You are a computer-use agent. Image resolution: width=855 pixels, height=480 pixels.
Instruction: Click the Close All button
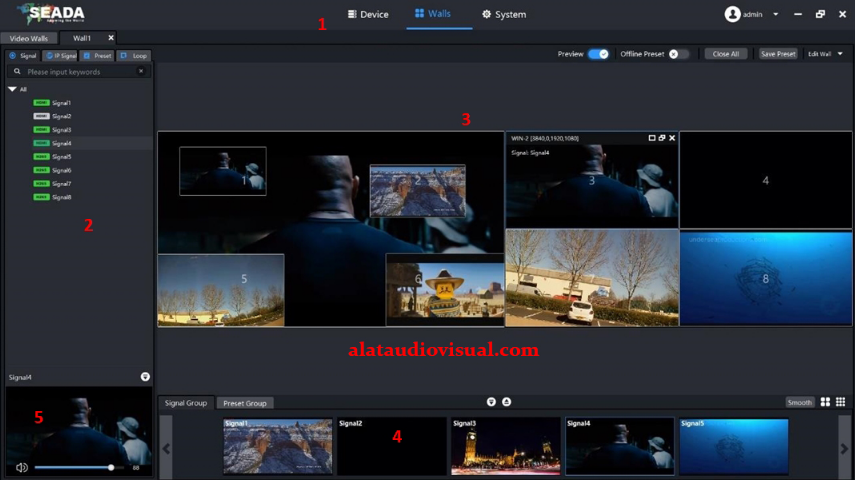click(725, 54)
